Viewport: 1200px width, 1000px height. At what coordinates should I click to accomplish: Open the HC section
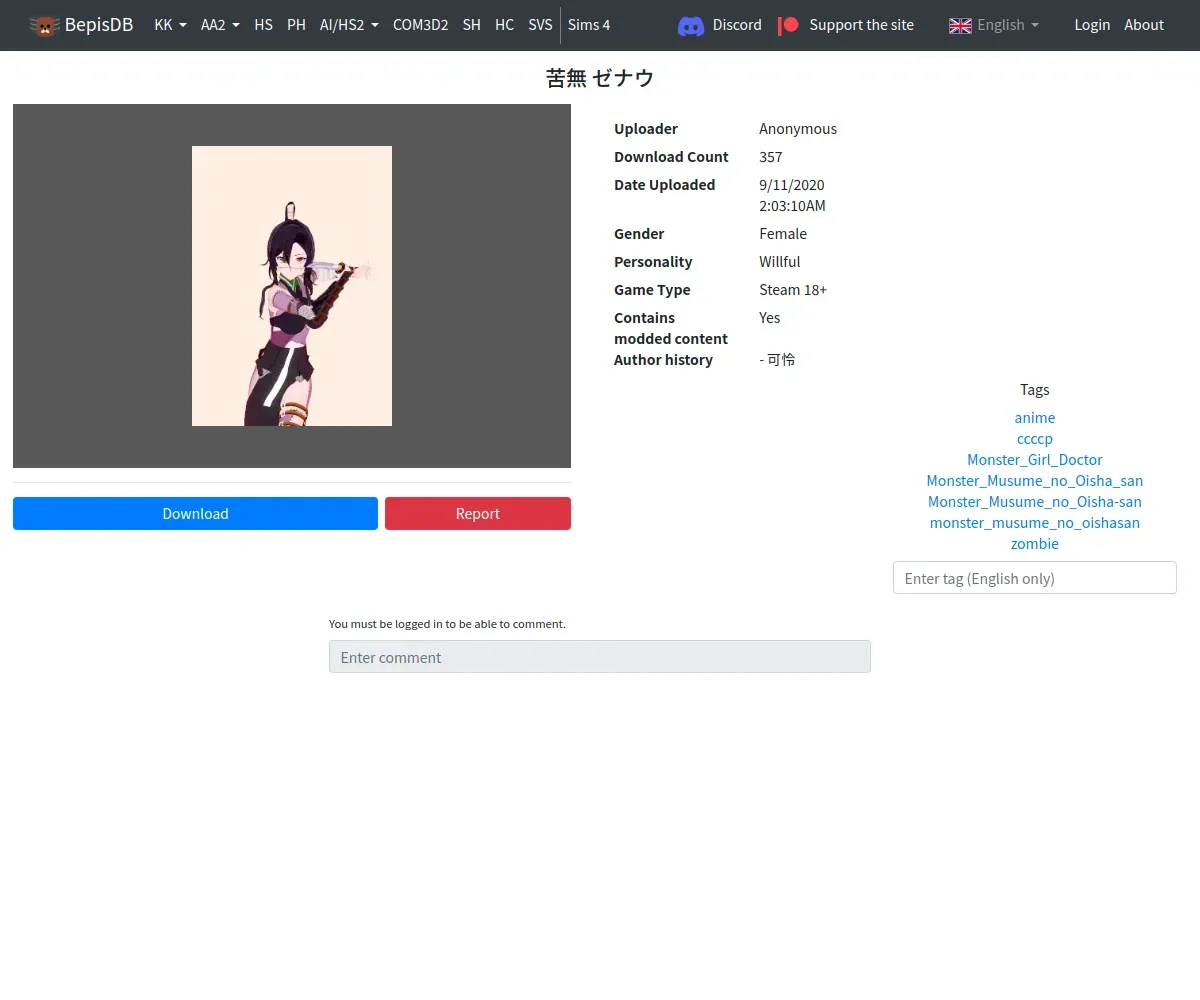pyautogui.click(x=504, y=25)
